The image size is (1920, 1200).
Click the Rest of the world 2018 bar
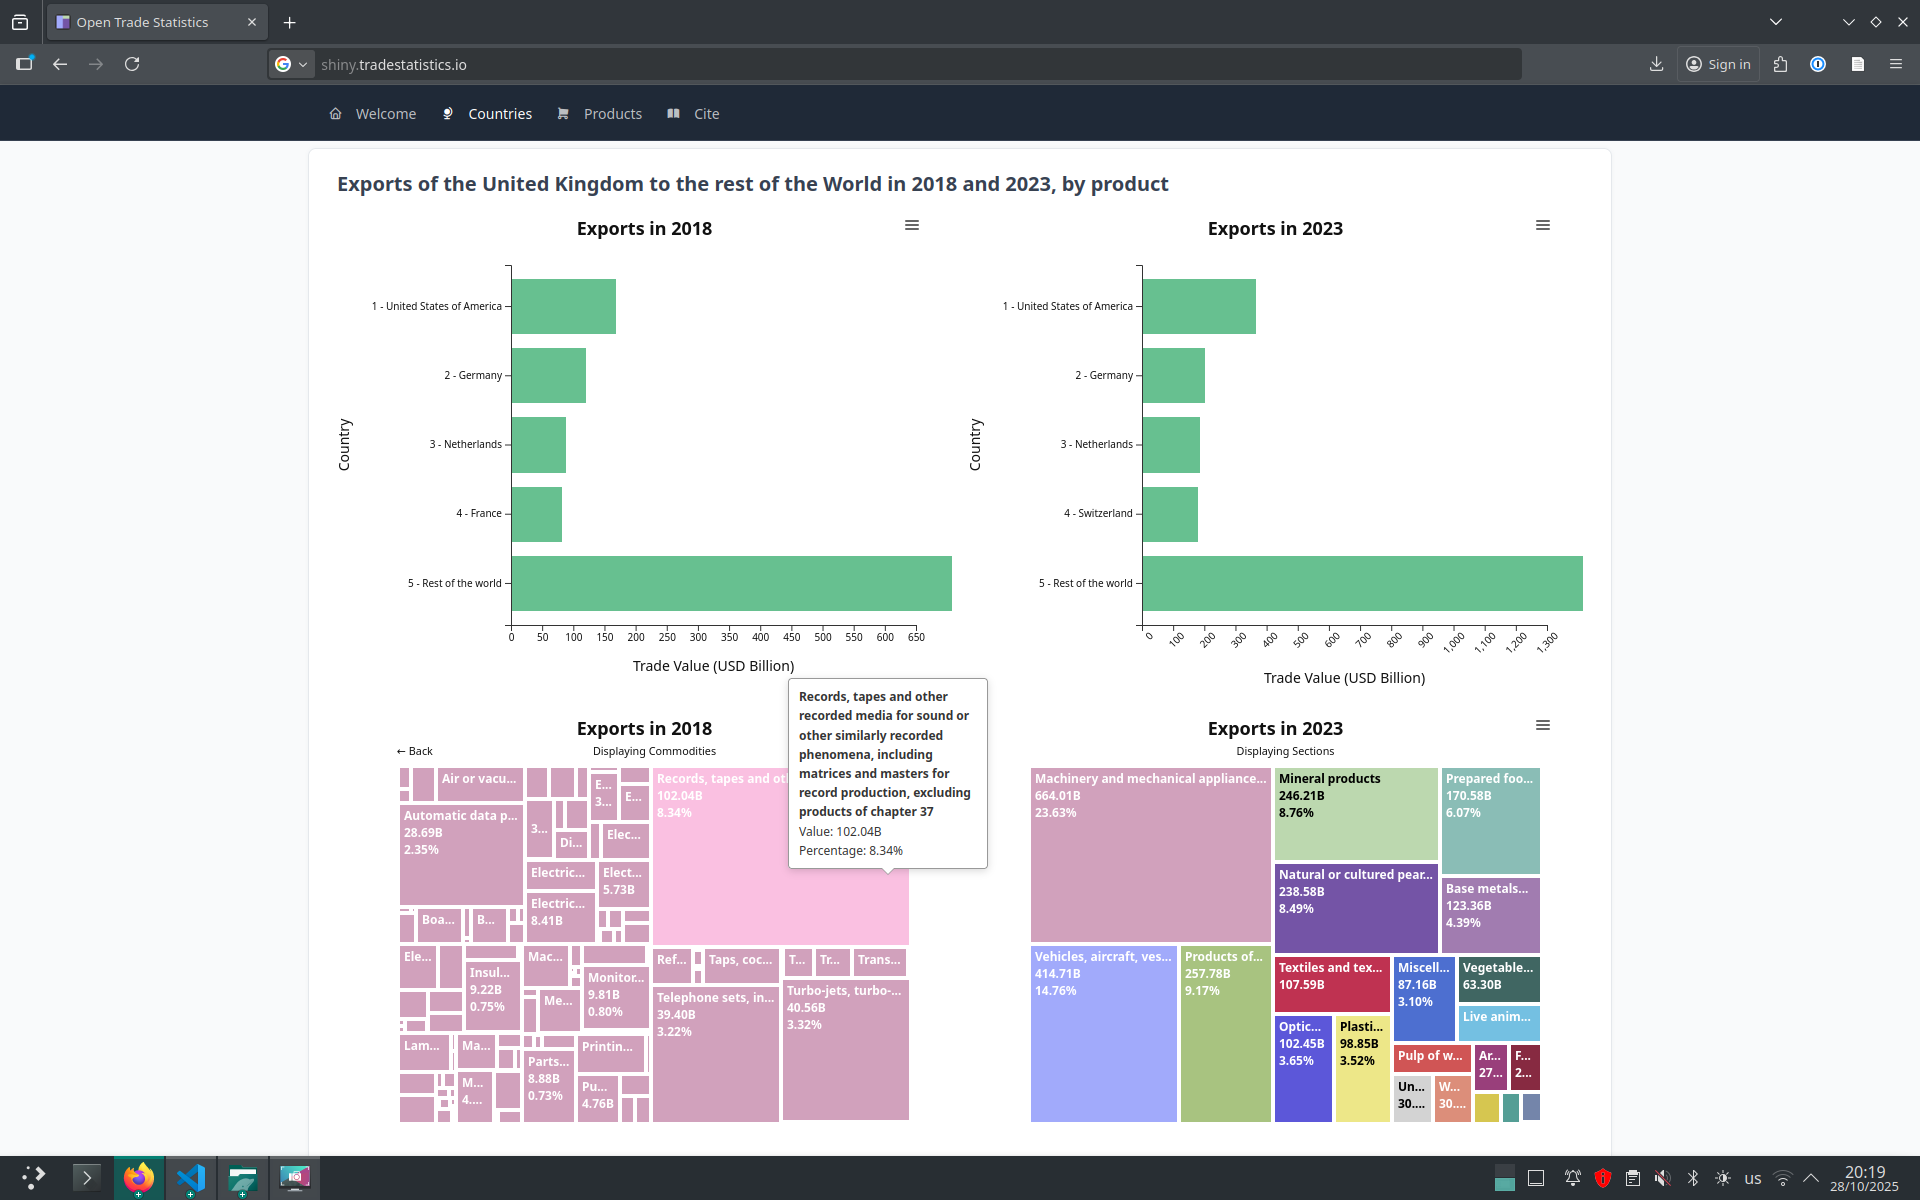(731, 583)
